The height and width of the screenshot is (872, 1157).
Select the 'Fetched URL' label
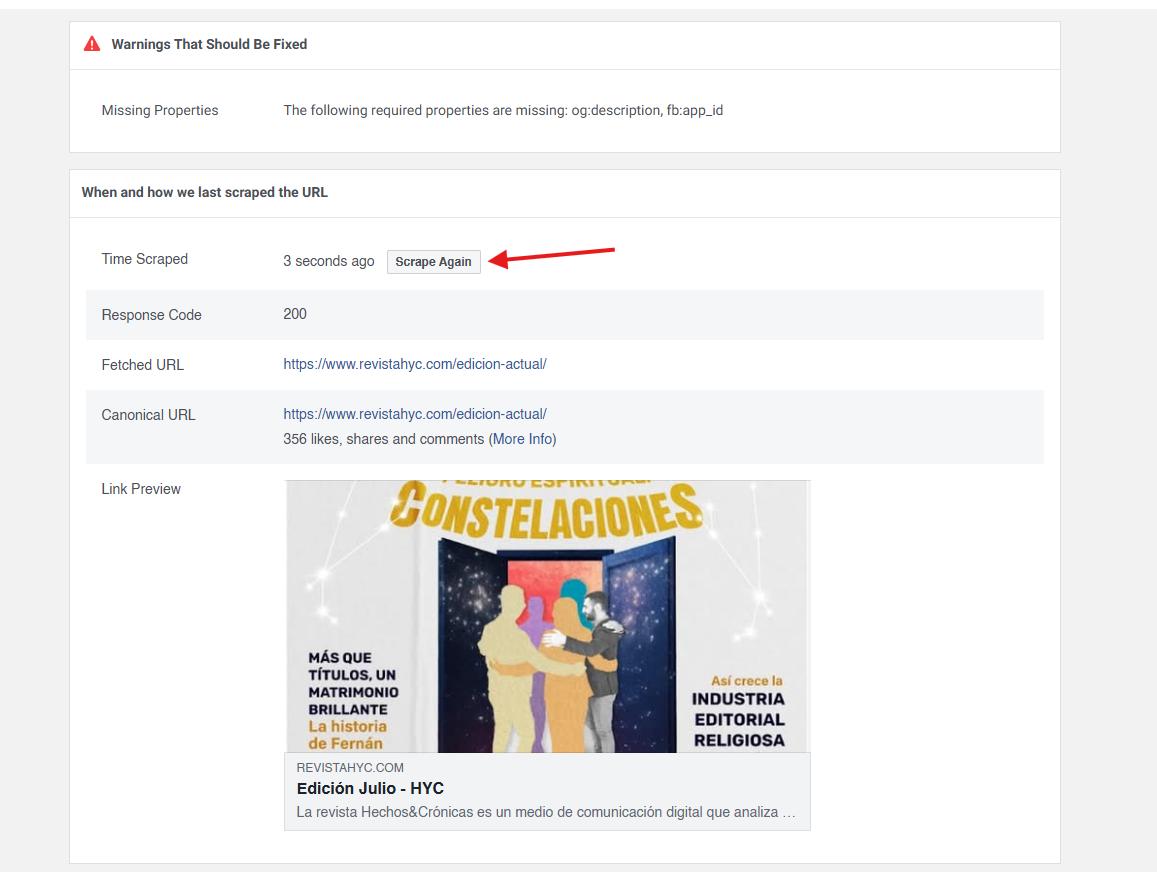coord(142,365)
